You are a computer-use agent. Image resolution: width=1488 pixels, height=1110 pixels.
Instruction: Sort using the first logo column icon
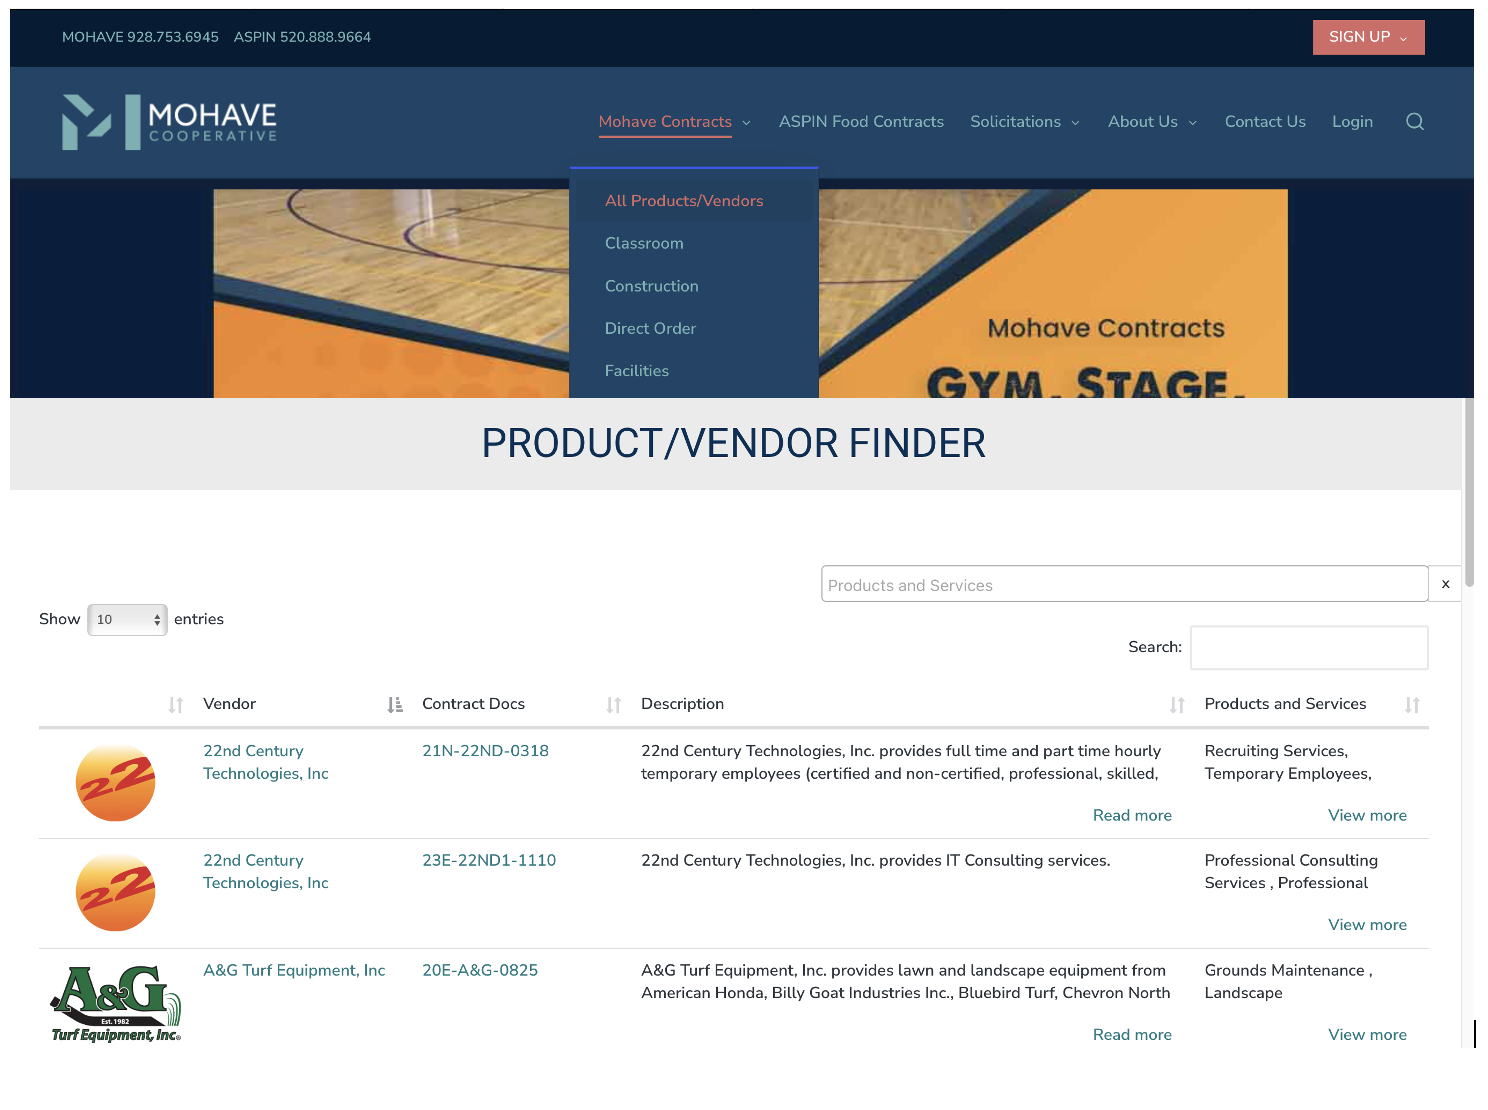coord(176,705)
